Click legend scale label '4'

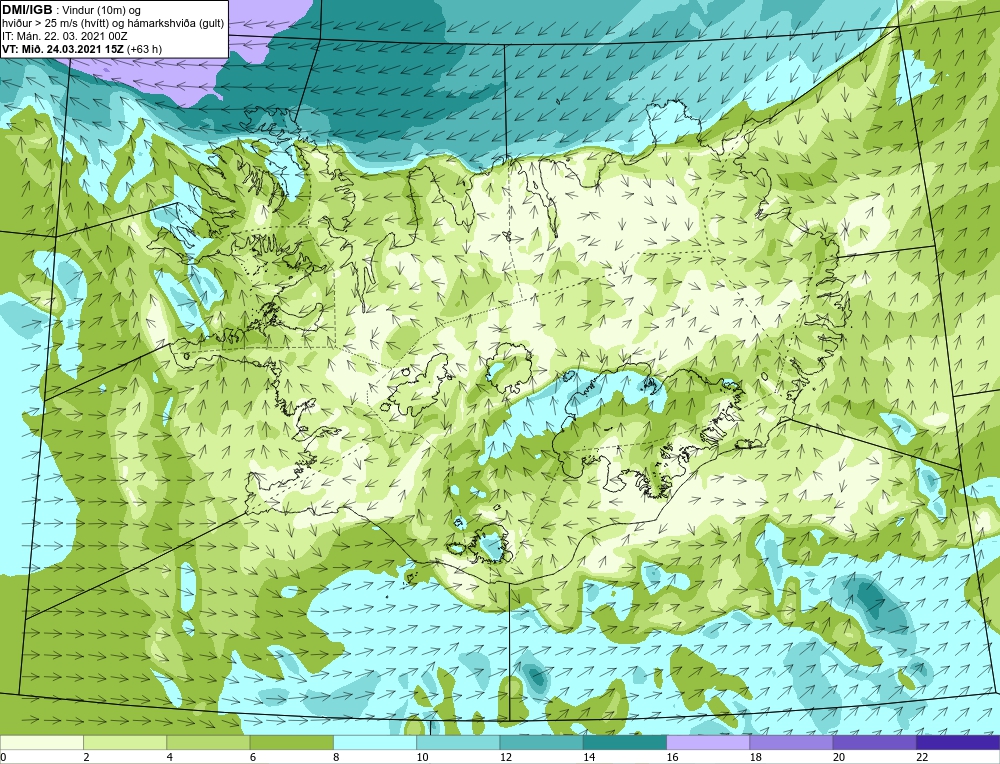pos(170,757)
